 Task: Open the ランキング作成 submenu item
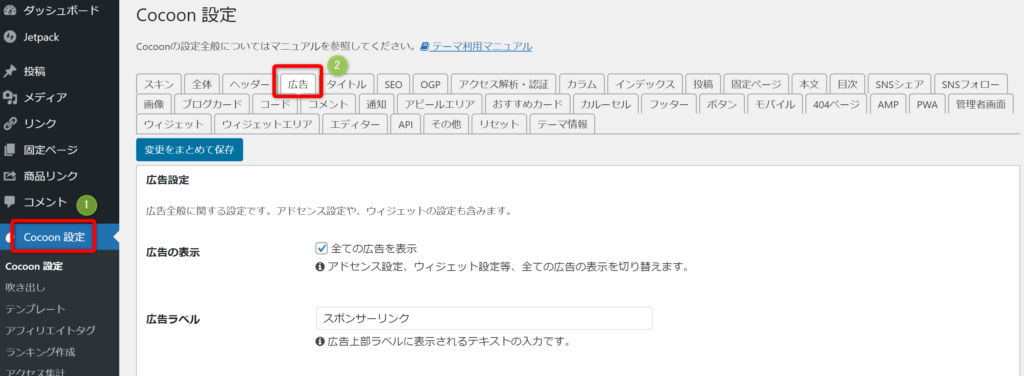[x=40, y=352]
